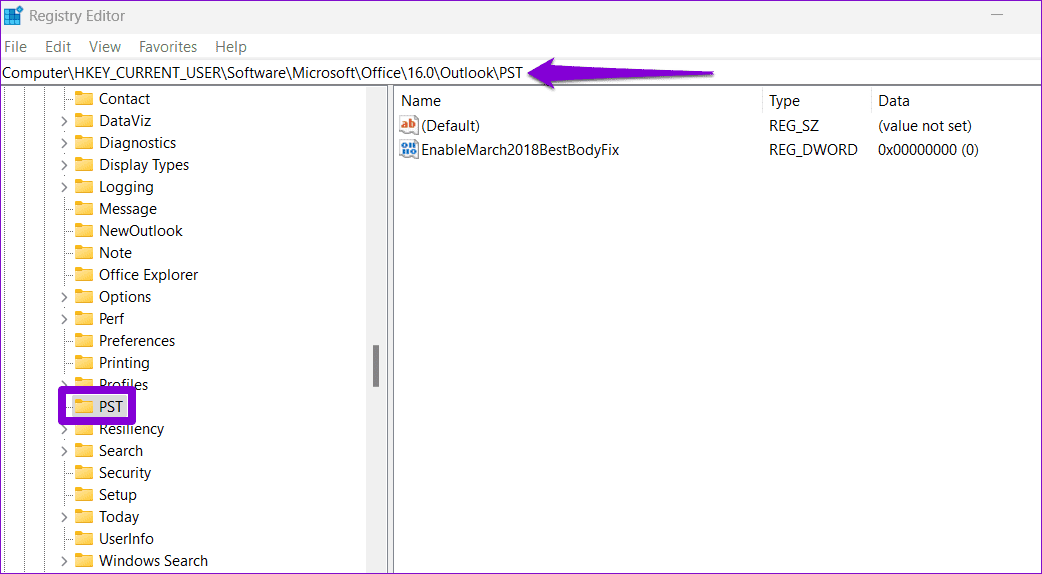Select the Resiliency tree label
This screenshot has height=574, width=1042.
click(131, 429)
